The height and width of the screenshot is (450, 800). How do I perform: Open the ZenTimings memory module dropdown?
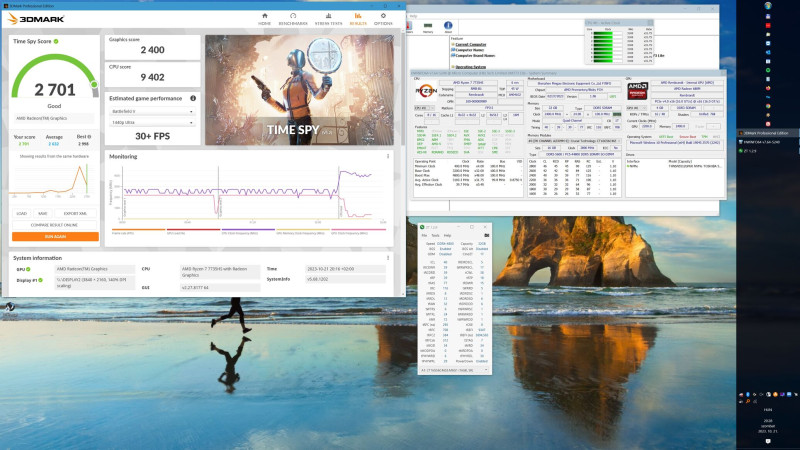tap(454, 370)
